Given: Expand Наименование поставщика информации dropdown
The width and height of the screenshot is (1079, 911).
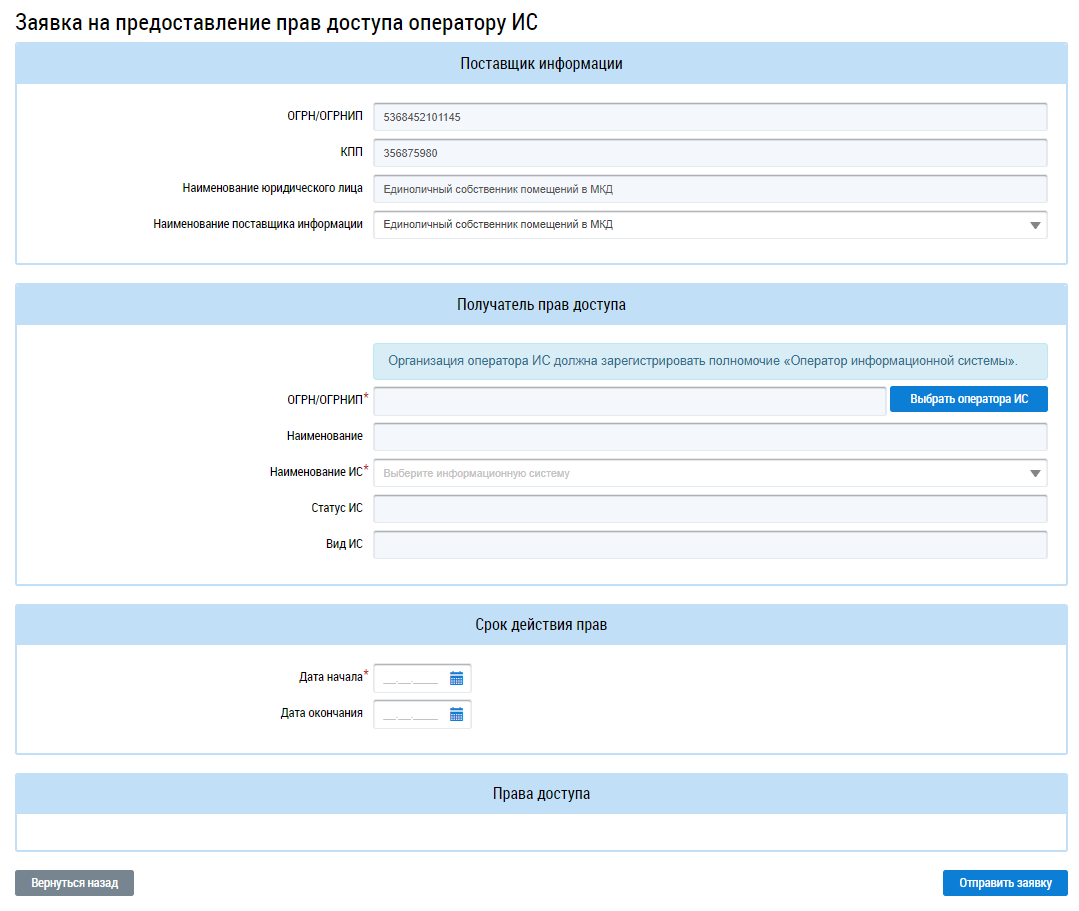Looking at the screenshot, I should point(1035,225).
